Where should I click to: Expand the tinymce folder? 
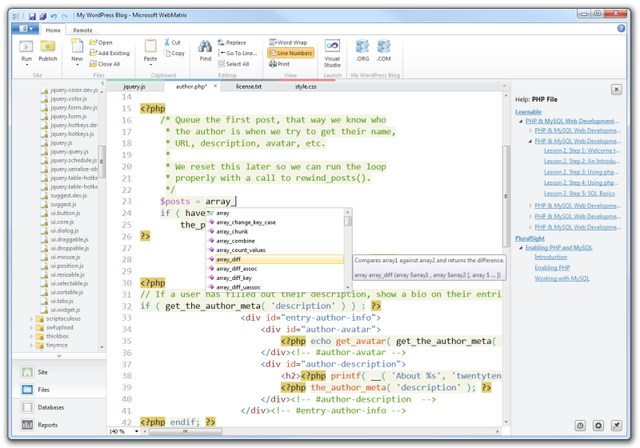(x=31, y=345)
